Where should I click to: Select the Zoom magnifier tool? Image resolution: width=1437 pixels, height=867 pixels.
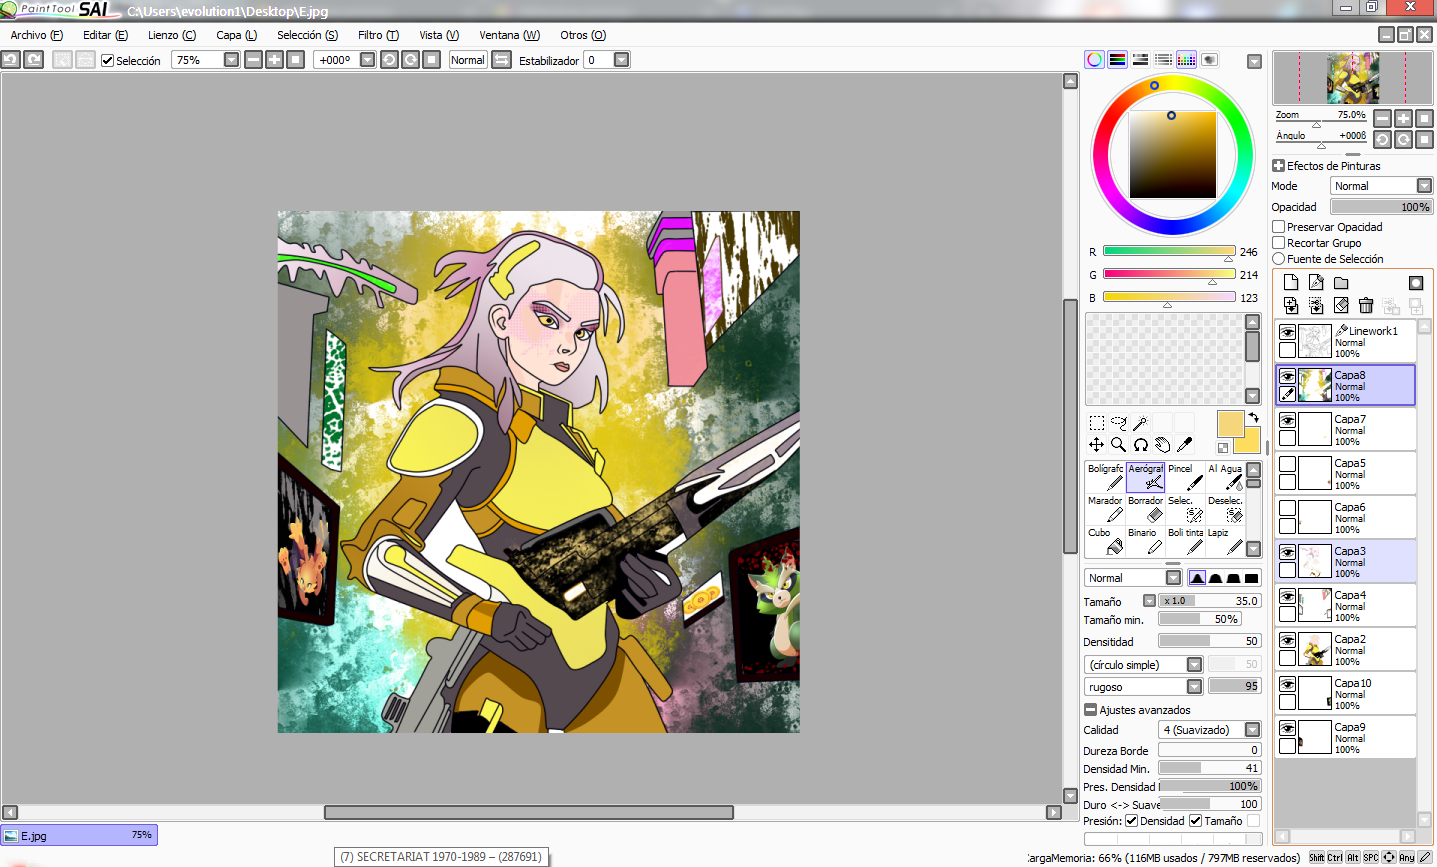tap(1118, 445)
